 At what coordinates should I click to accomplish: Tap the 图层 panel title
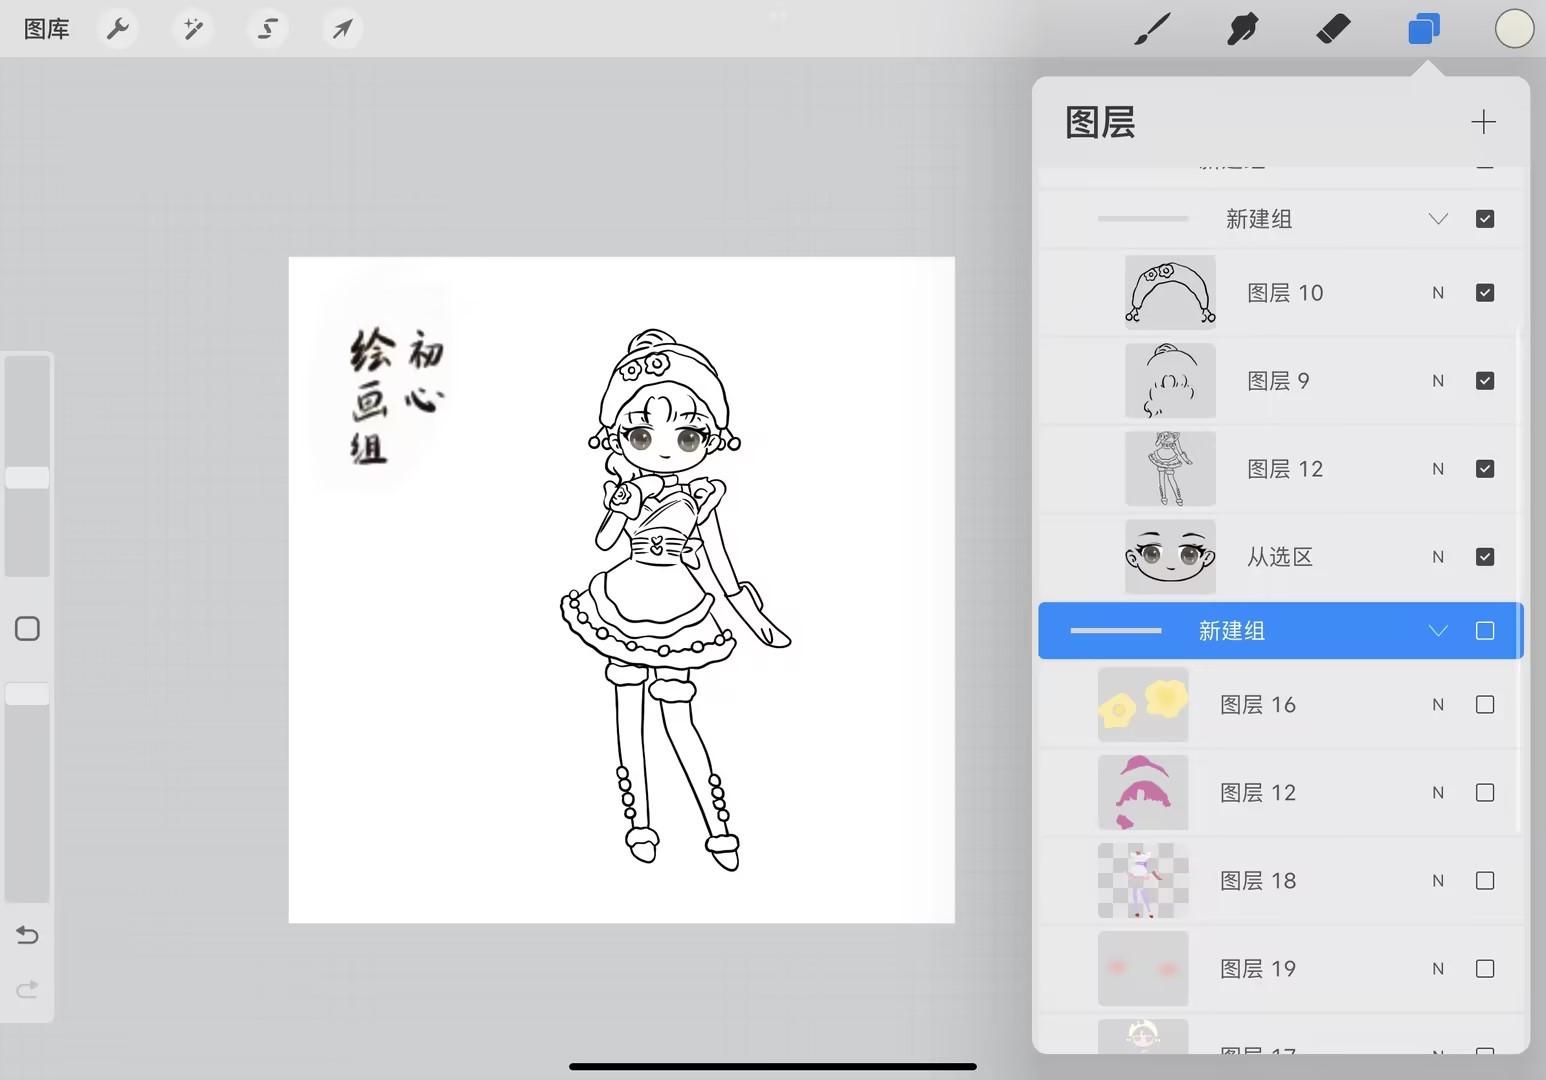click(x=1100, y=122)
